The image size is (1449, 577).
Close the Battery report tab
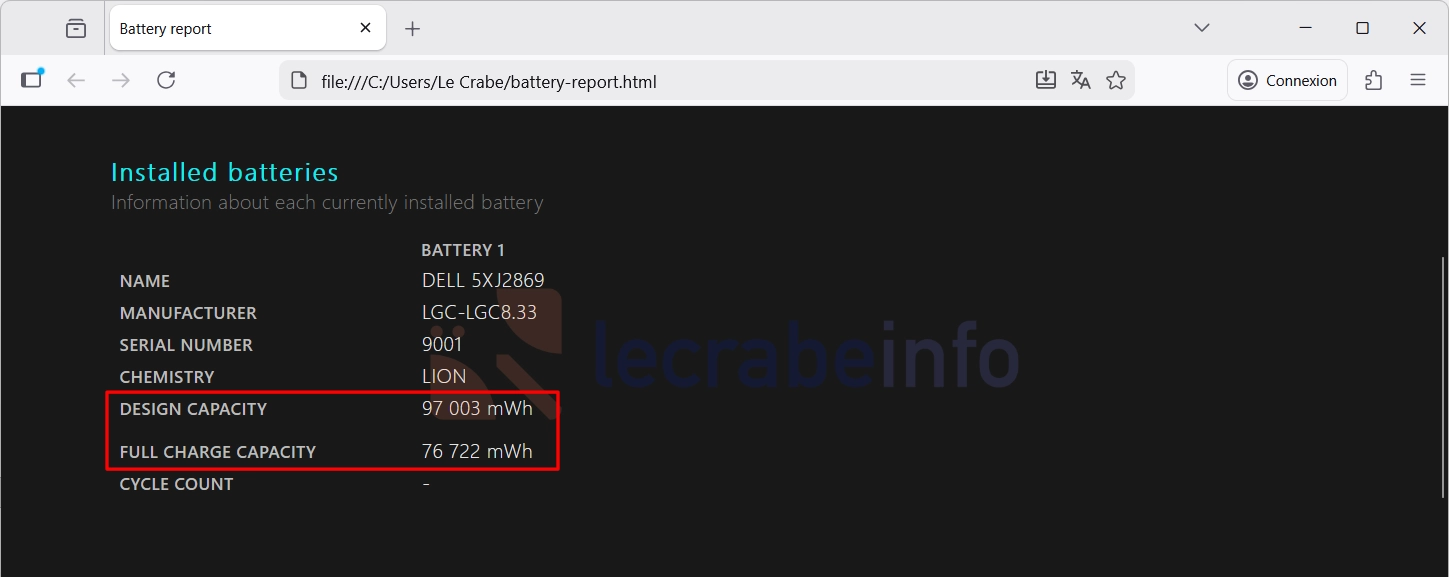(366, 29)
